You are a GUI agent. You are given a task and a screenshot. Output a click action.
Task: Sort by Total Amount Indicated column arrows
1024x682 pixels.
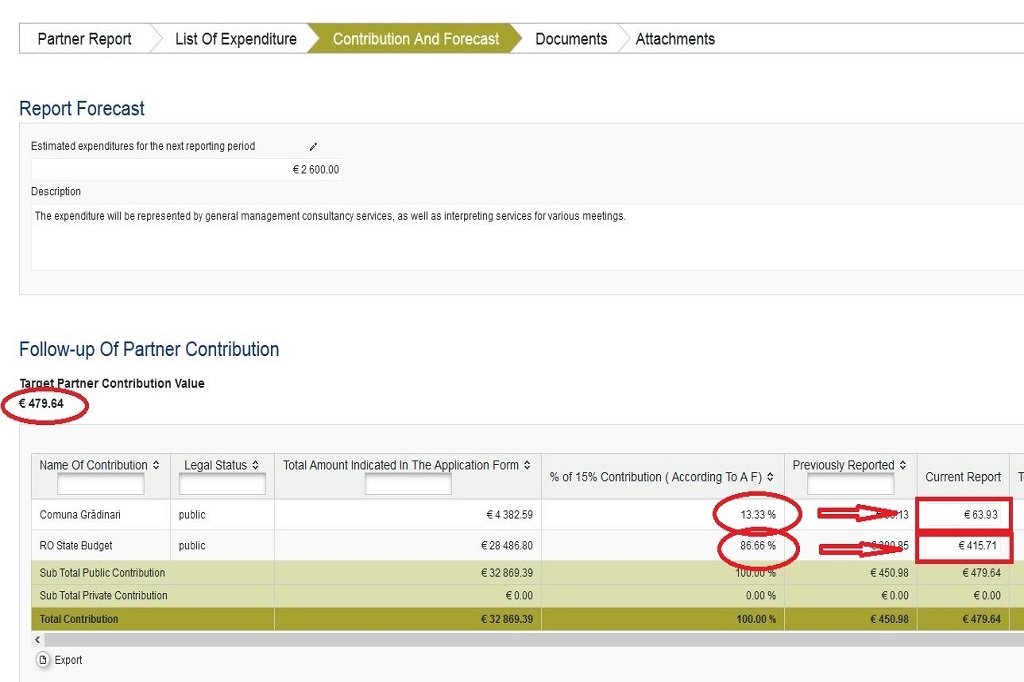click(x=528, y=465)
